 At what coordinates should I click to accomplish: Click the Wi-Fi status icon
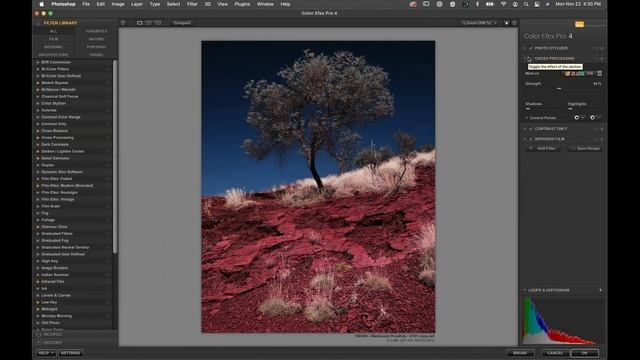503,4
